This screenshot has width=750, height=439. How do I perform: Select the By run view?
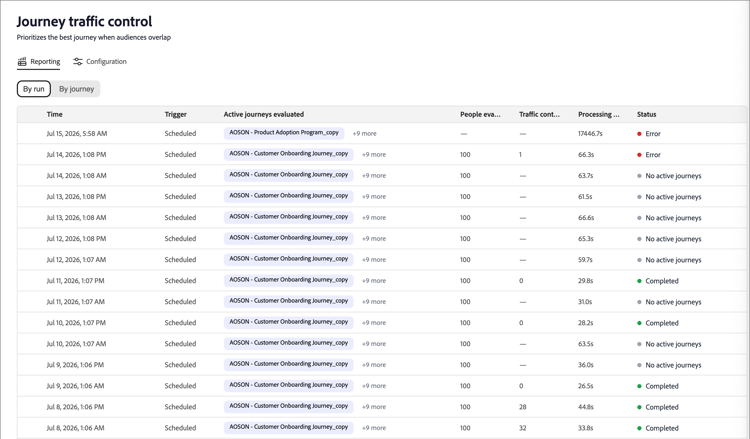(x=33, y=89)
